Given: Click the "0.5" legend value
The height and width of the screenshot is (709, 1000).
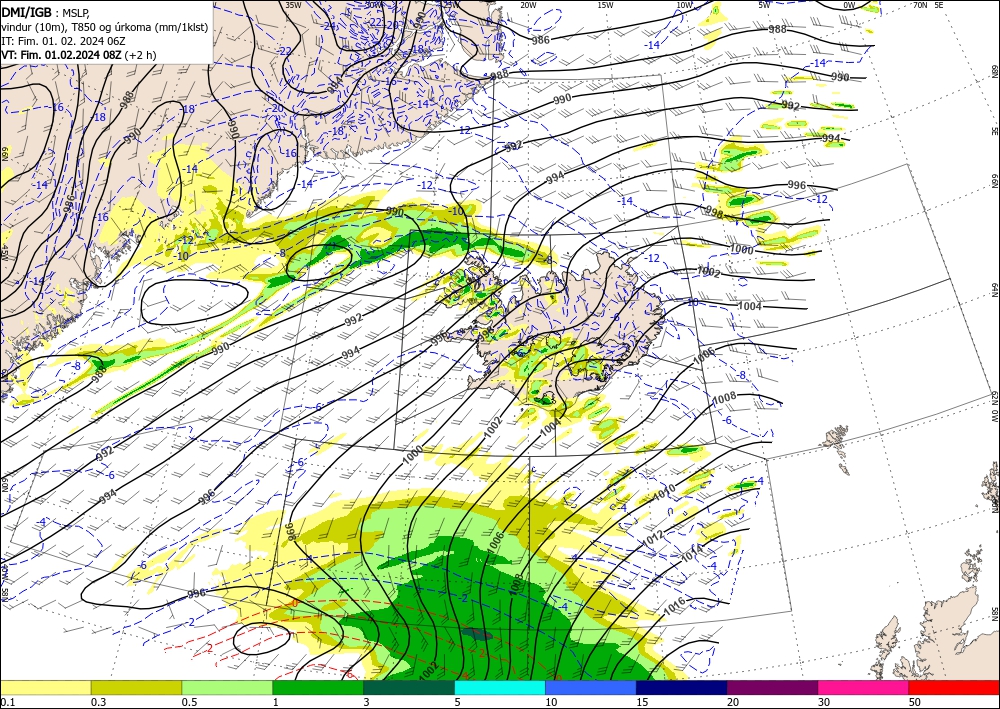Looking at the screenshot, I should 189,702.
